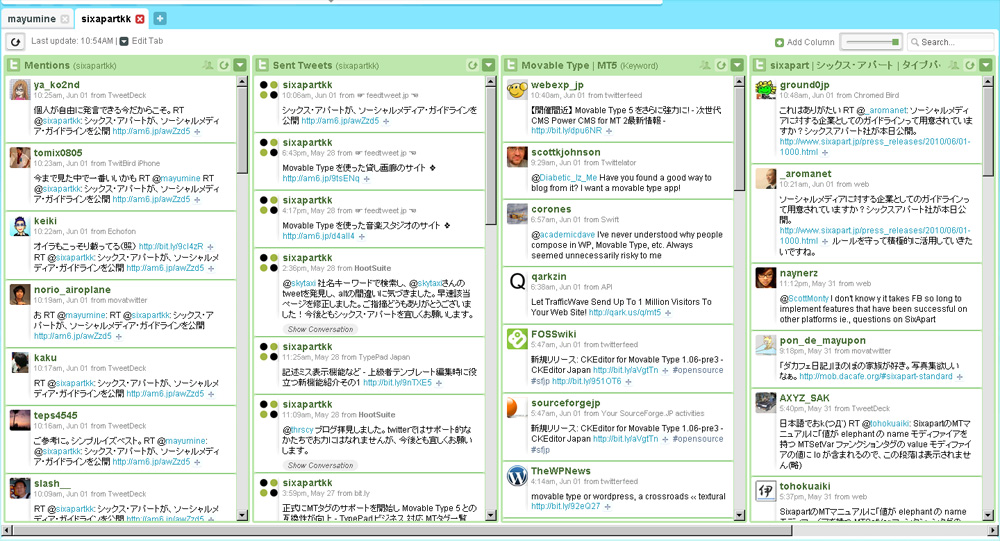Screen dimensions: 1000x541
Task: Open the Movable Type | MT5 column dropdown
Action: (x=737, y=65)
